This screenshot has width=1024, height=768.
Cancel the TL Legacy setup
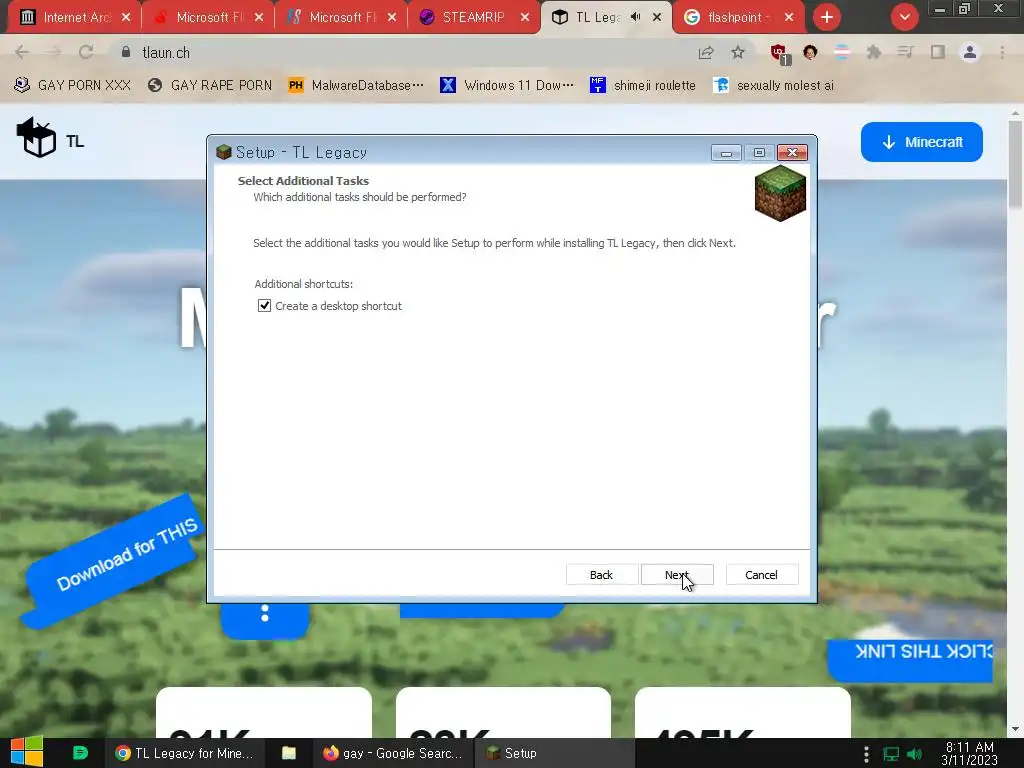(x=761, y=575)
